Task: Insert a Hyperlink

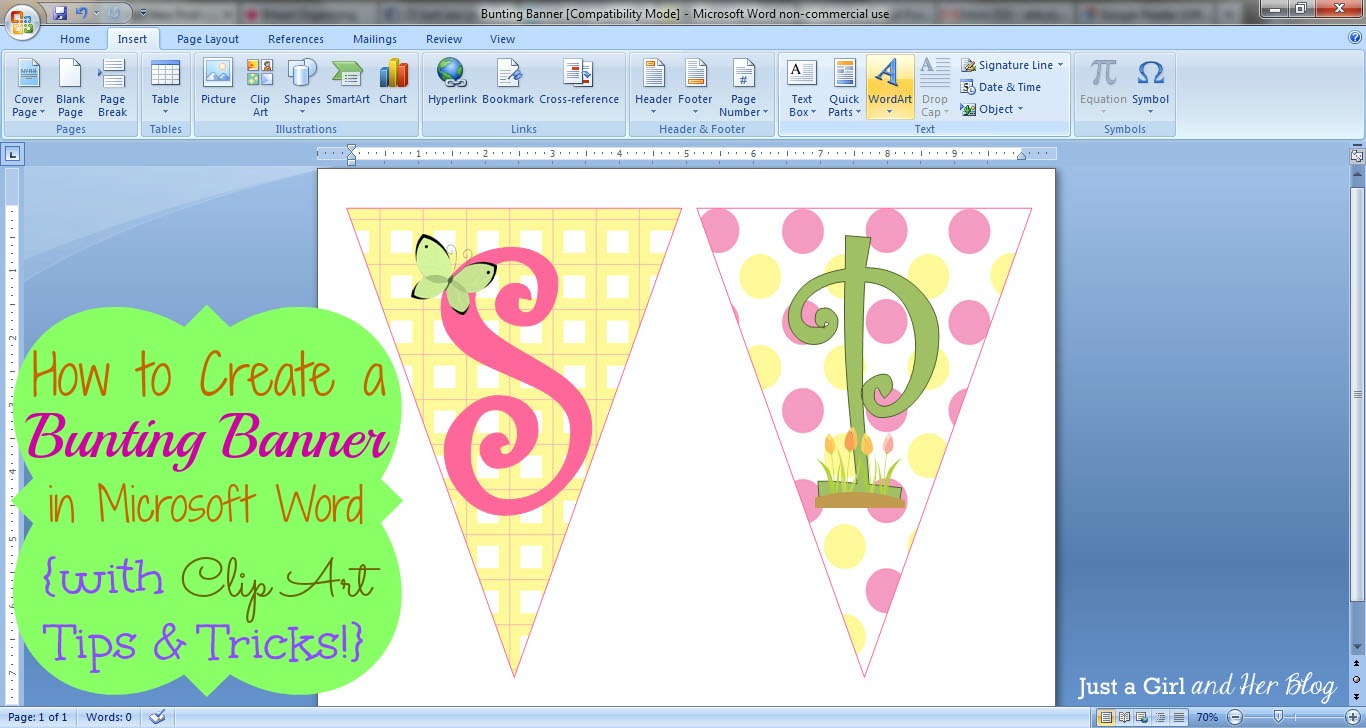Action: [x=452, y=82]
